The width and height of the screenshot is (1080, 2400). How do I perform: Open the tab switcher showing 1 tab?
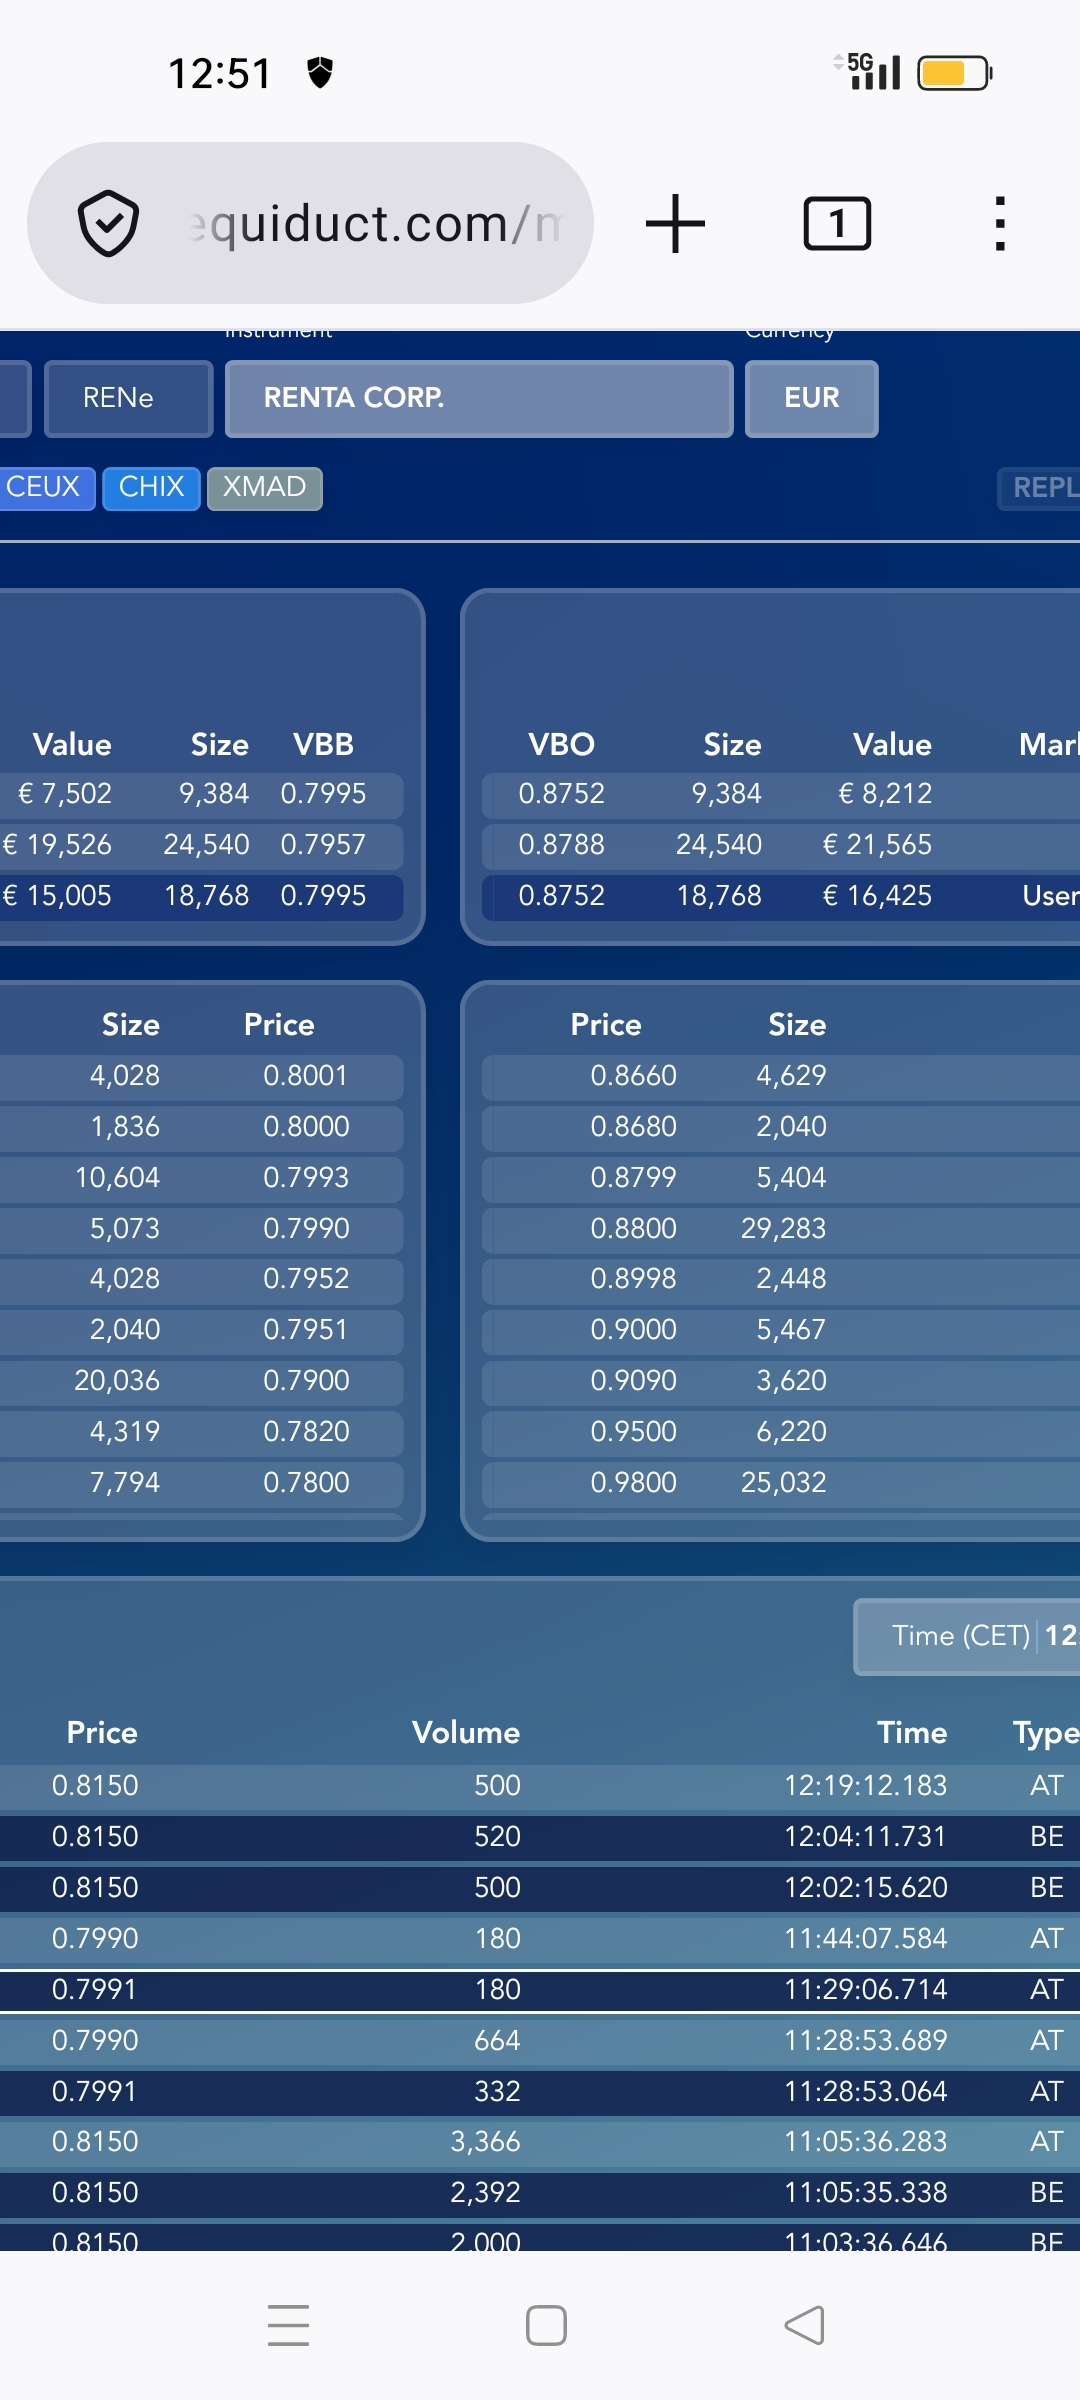(837, 223)
